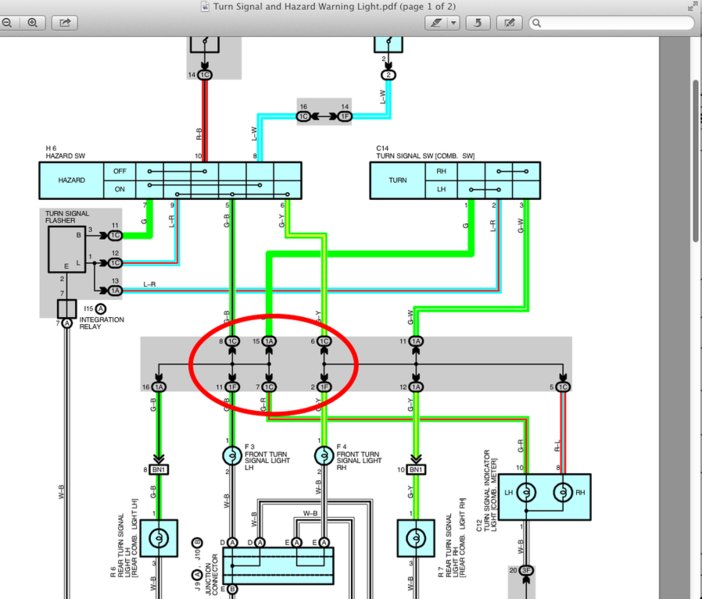This screenshot has height=599, width=702.
Task: Click the 'LH' row of the TURN switch
Action: (441, 189)
